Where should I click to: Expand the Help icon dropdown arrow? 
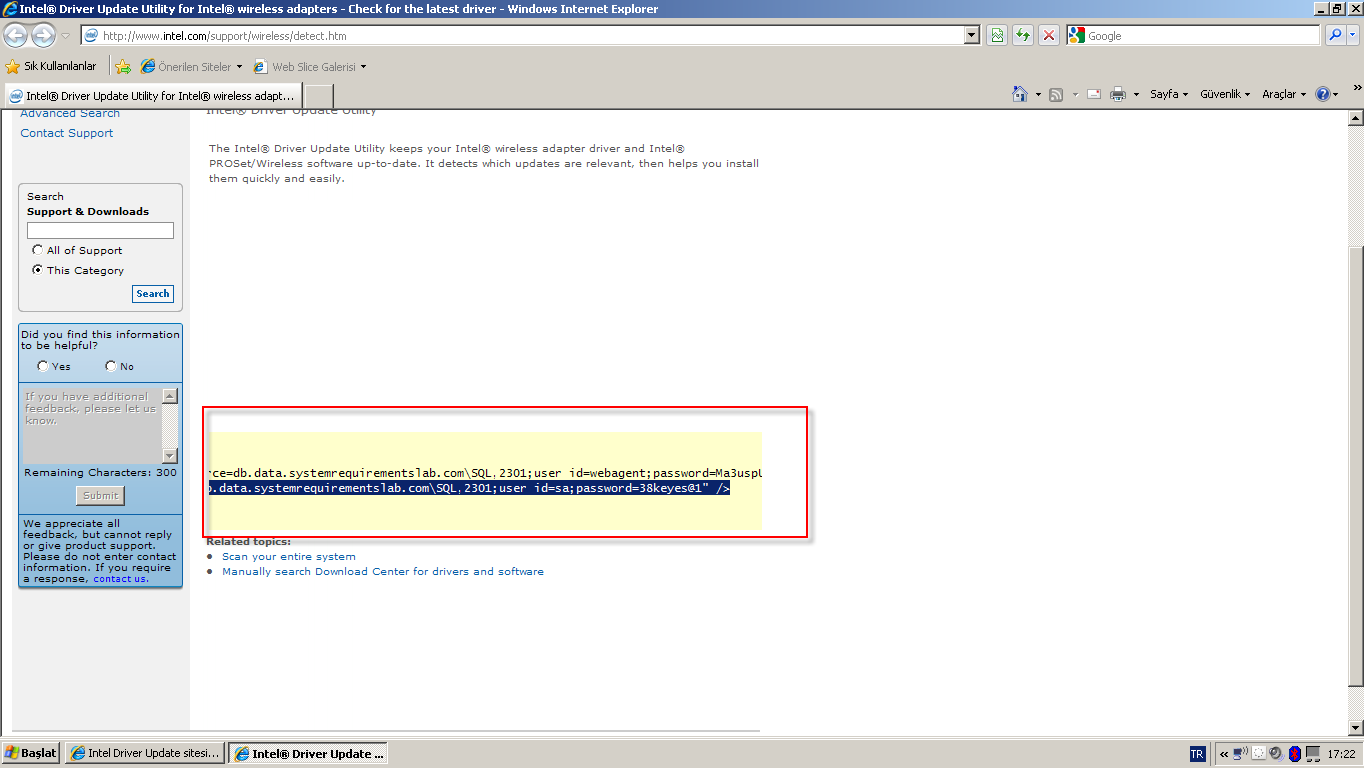point(1336,95)
